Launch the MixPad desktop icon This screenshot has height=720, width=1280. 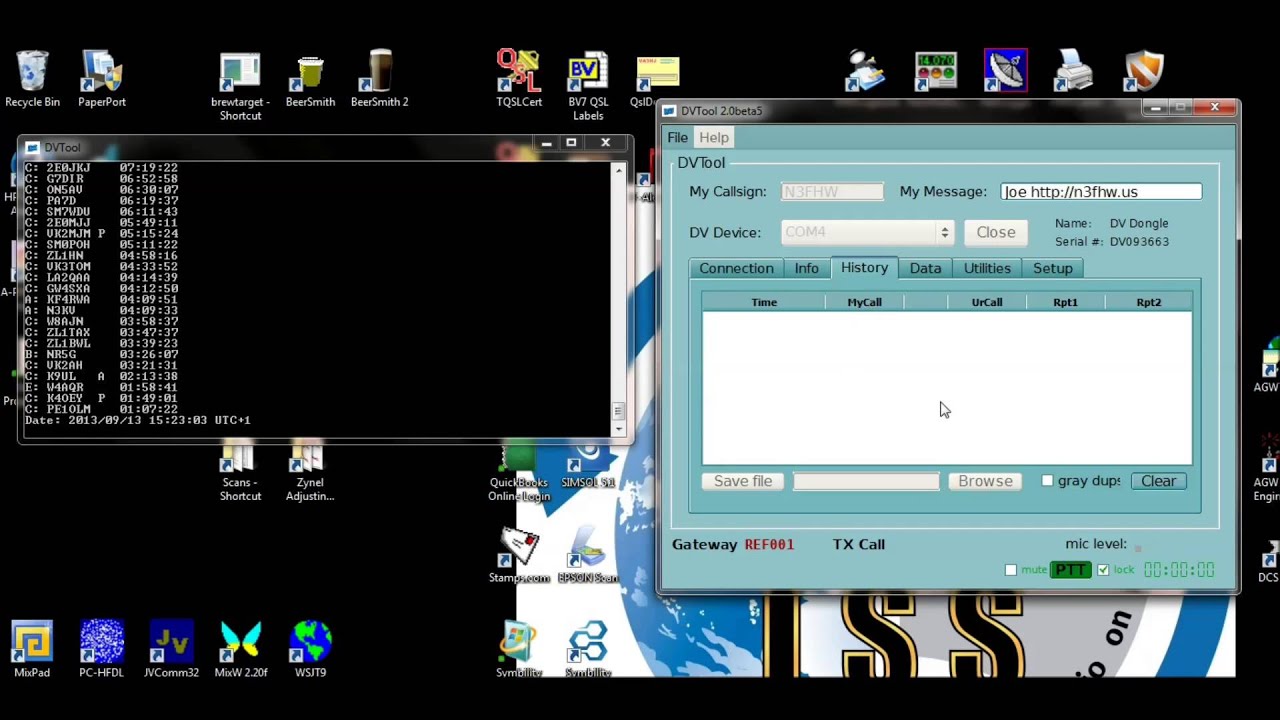[32, 649]
